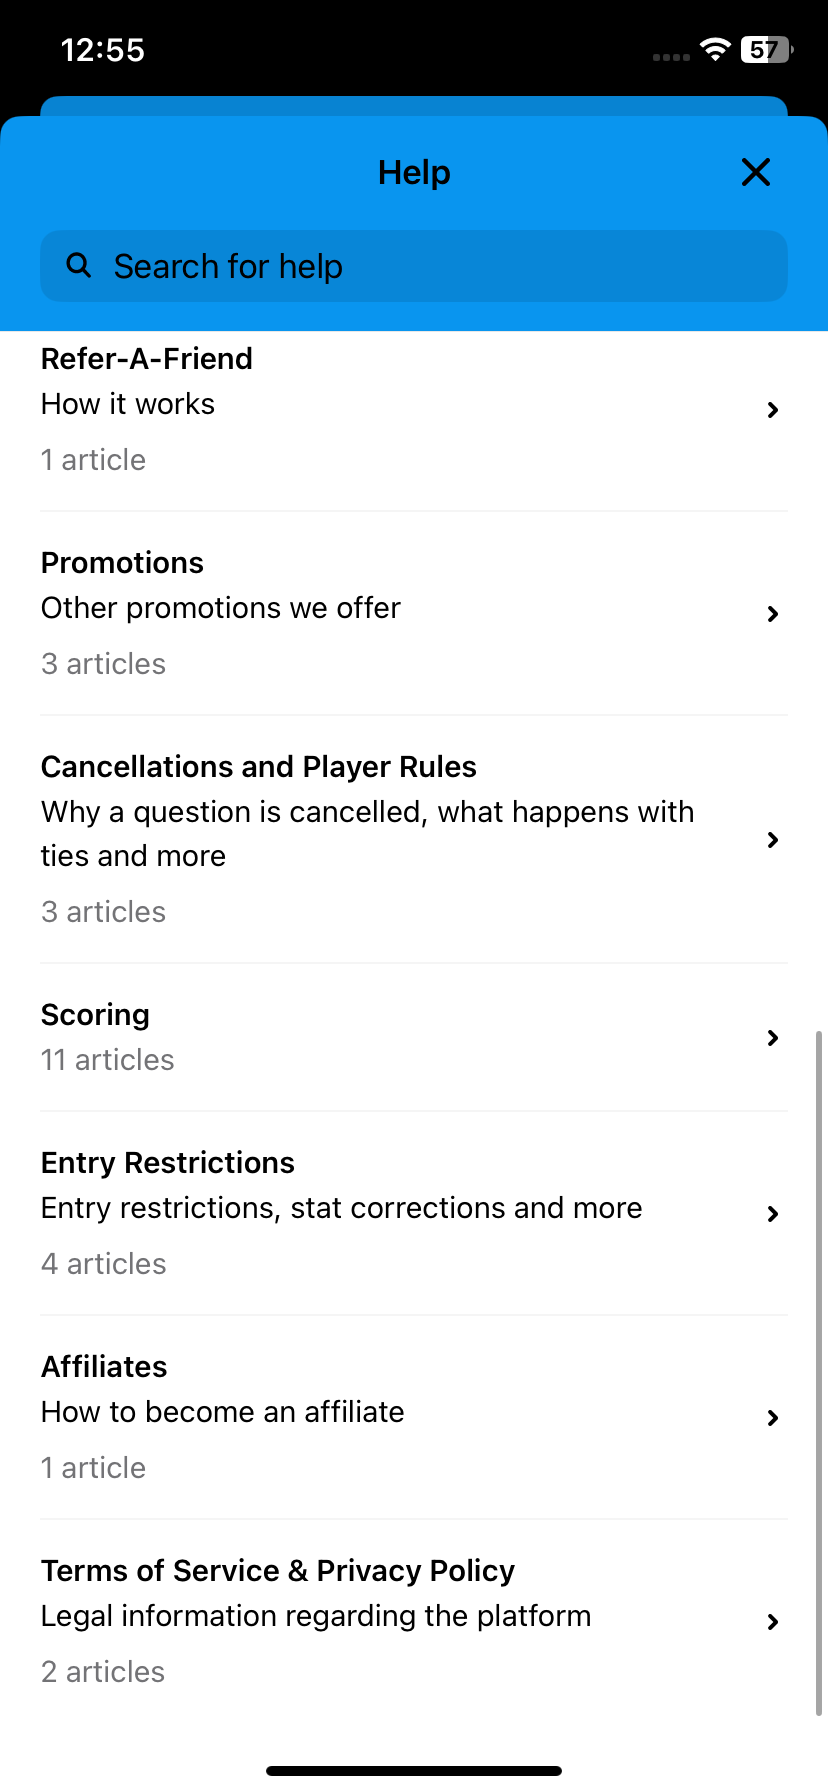
Task: Open Affiliates chevron arrow
Action: click(772, 1418)
